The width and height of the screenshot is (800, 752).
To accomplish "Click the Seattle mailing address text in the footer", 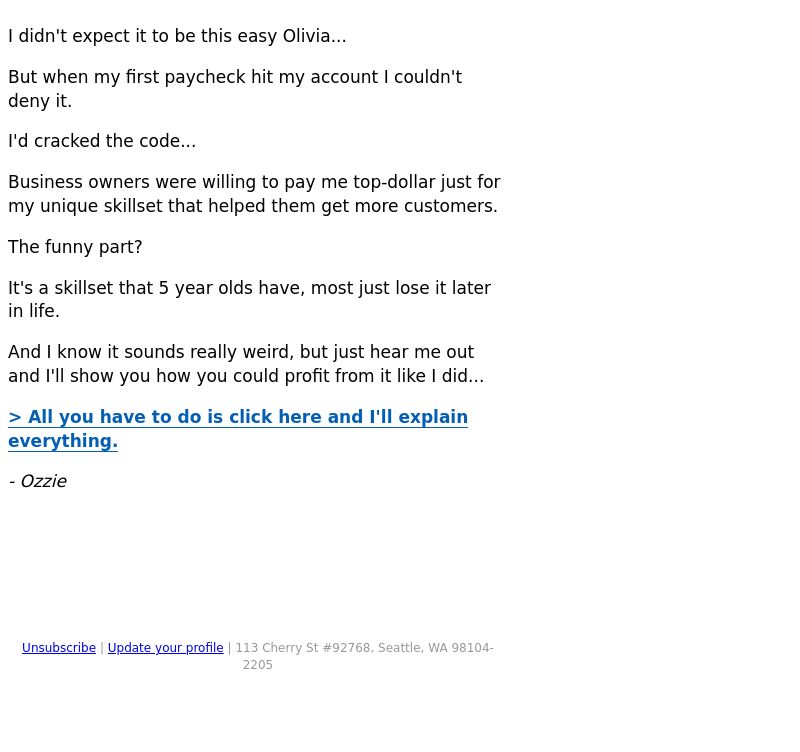I will pos(364,656).
